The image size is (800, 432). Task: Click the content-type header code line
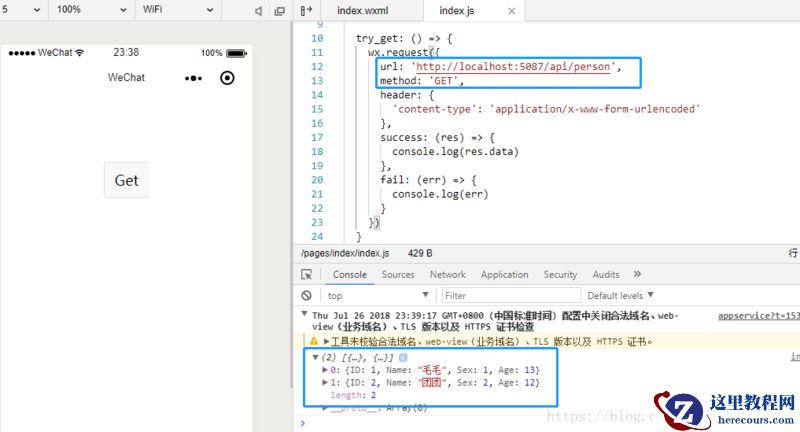[x=546, y=109]
